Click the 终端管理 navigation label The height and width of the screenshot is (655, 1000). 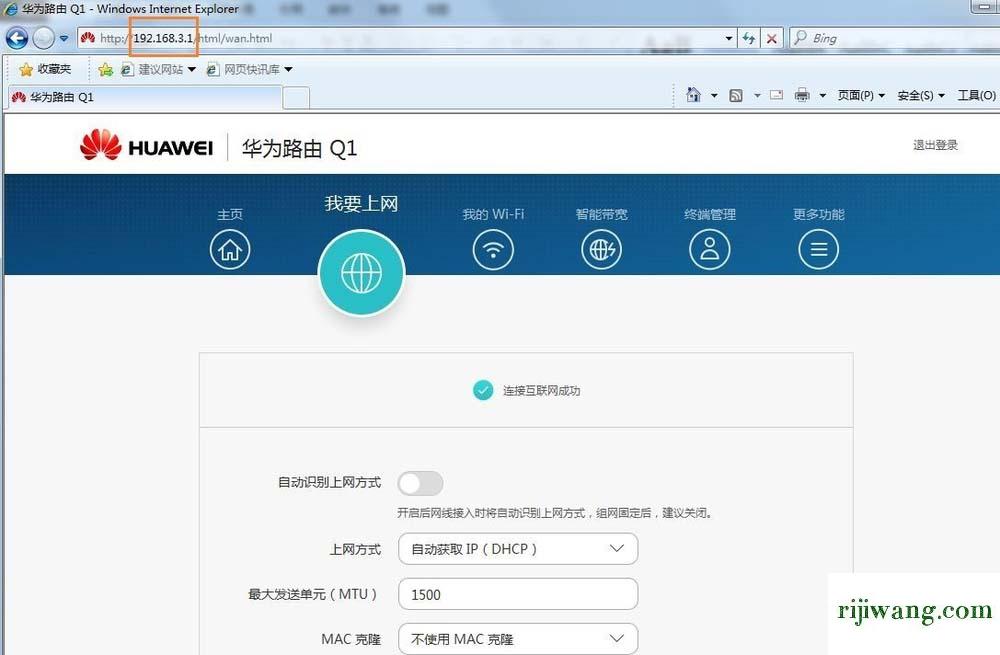[710, 214]
